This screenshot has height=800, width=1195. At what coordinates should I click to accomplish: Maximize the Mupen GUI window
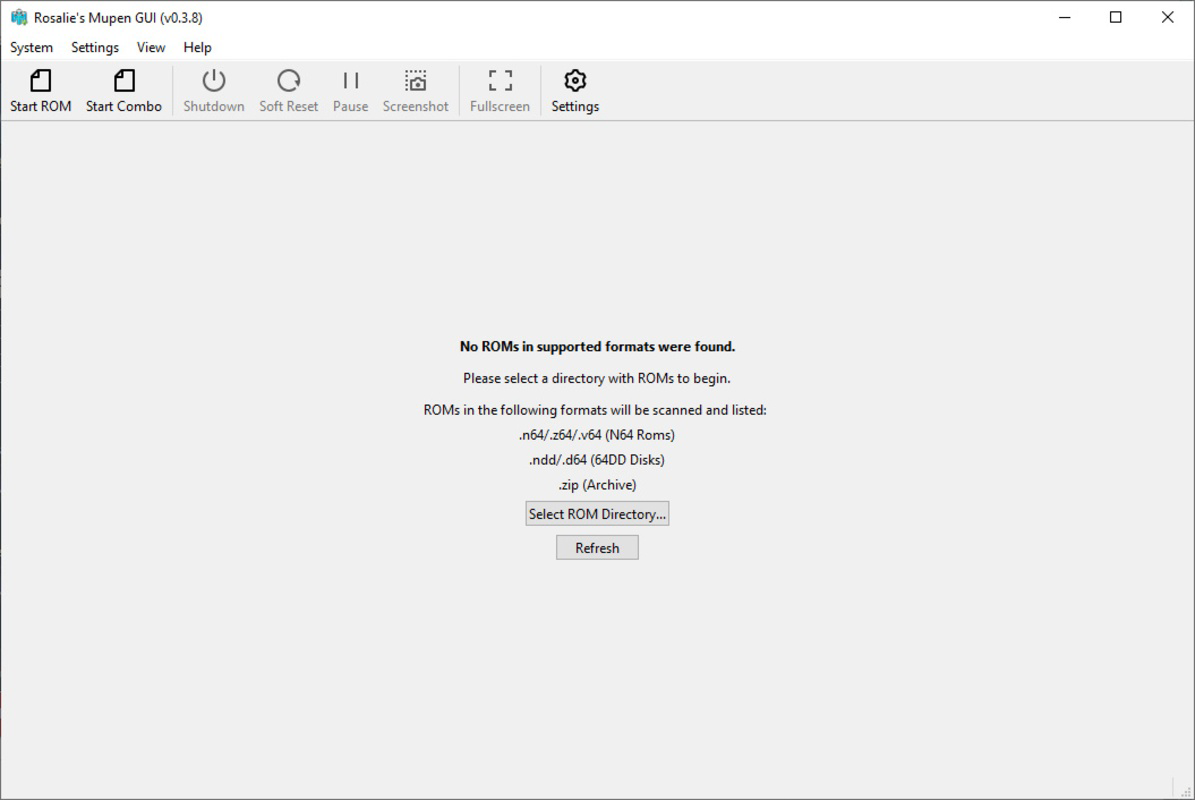coord(1116,17)
